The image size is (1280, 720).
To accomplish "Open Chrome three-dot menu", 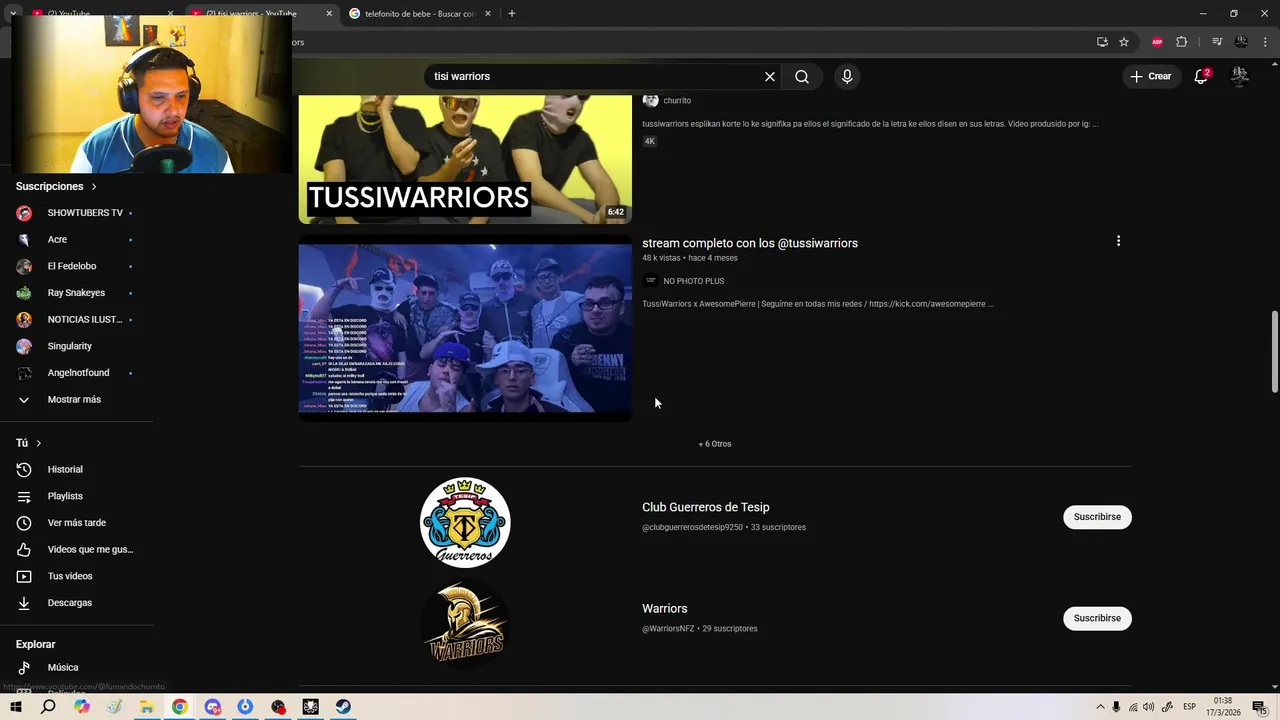I will tap(1263, 42).
